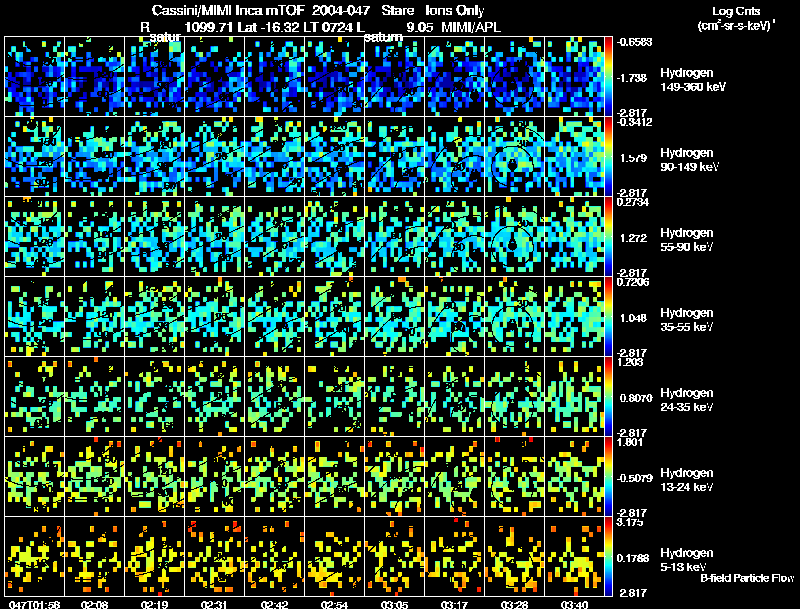This screenshot has width=800, height=609.
Task: Click the 'Log Cnts' legend title
Action: (x=736, y=11)
